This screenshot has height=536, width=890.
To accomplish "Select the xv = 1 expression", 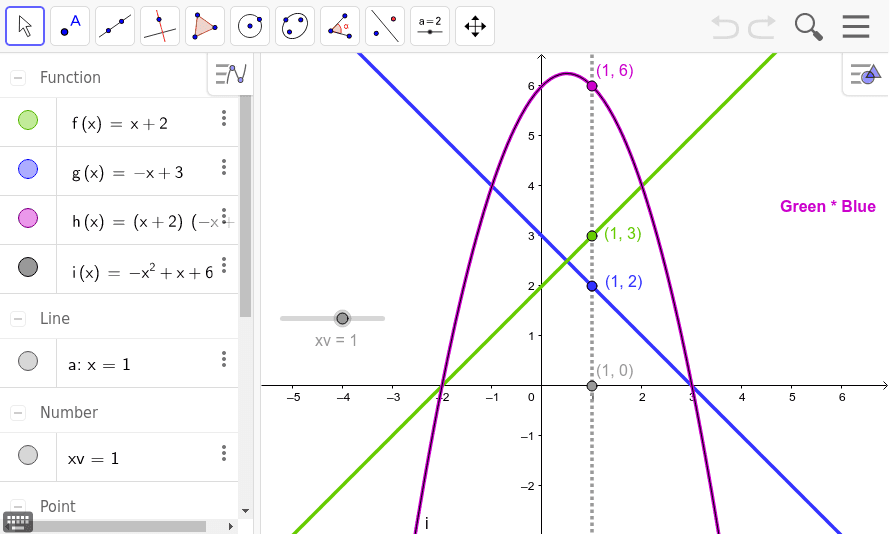I will [x=93, y=459].
